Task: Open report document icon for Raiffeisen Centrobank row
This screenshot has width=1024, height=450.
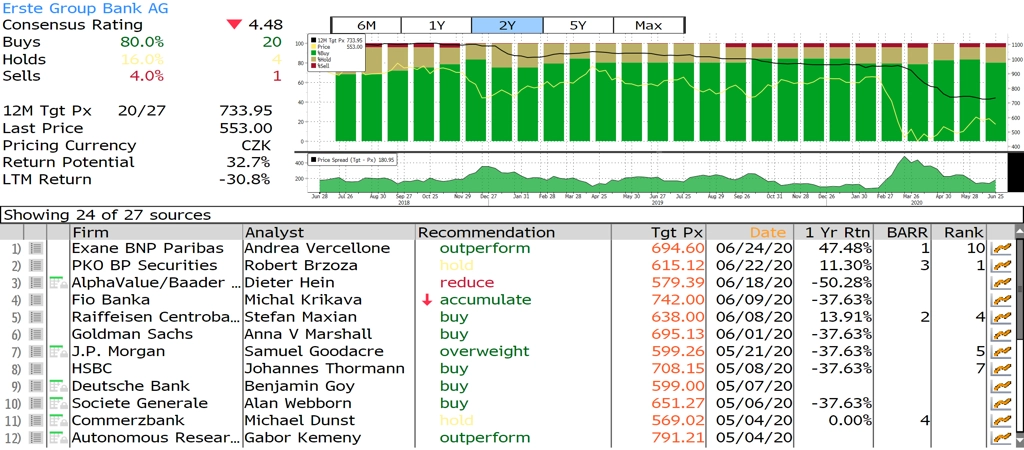Action: pos(35,317)
